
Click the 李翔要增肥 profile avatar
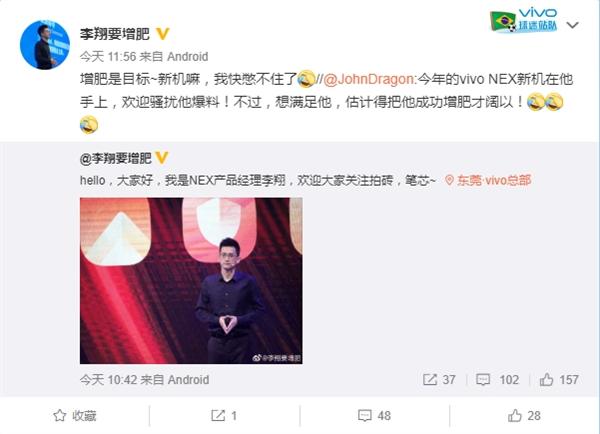45,45
